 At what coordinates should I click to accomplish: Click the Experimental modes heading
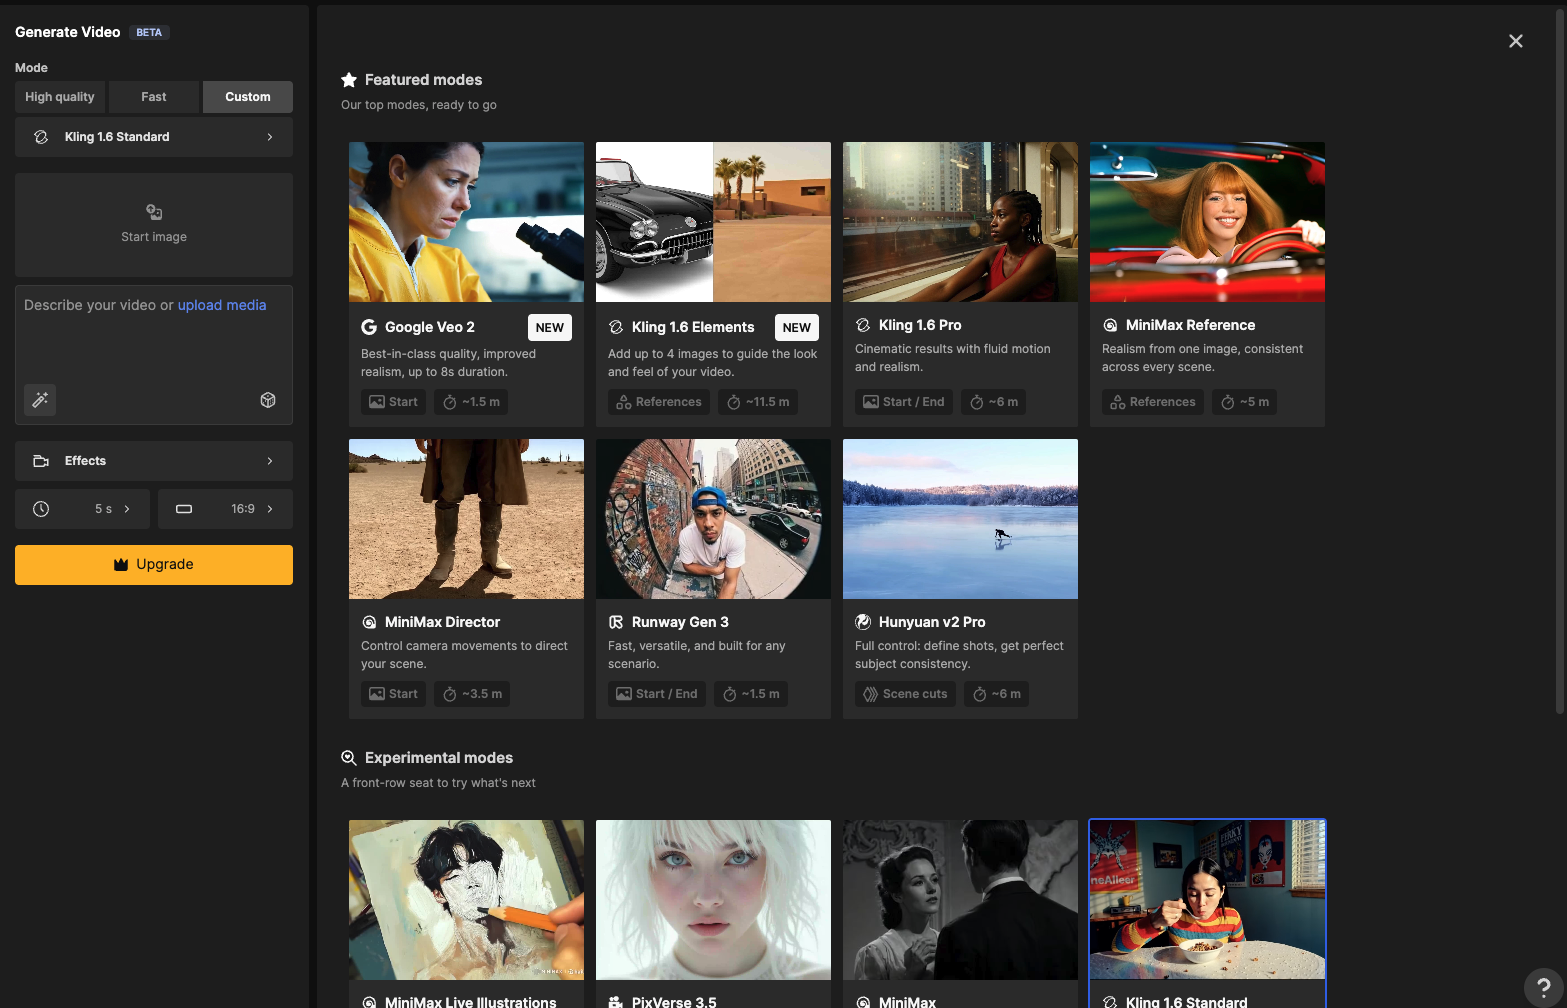pos(439,758)
